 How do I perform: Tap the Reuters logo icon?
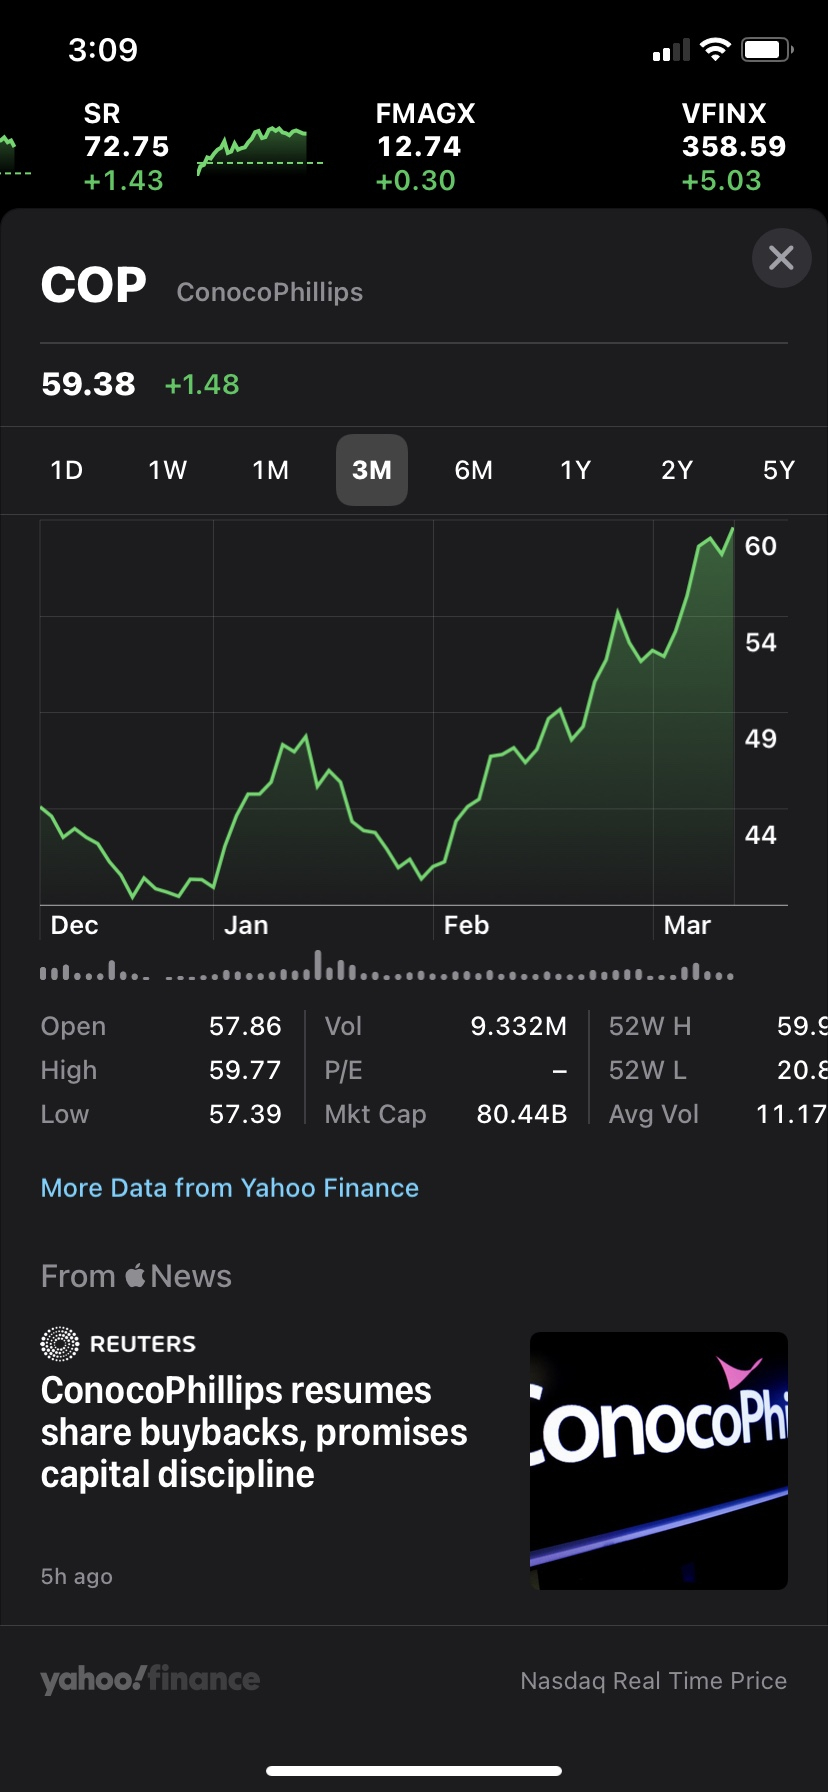60,1344
